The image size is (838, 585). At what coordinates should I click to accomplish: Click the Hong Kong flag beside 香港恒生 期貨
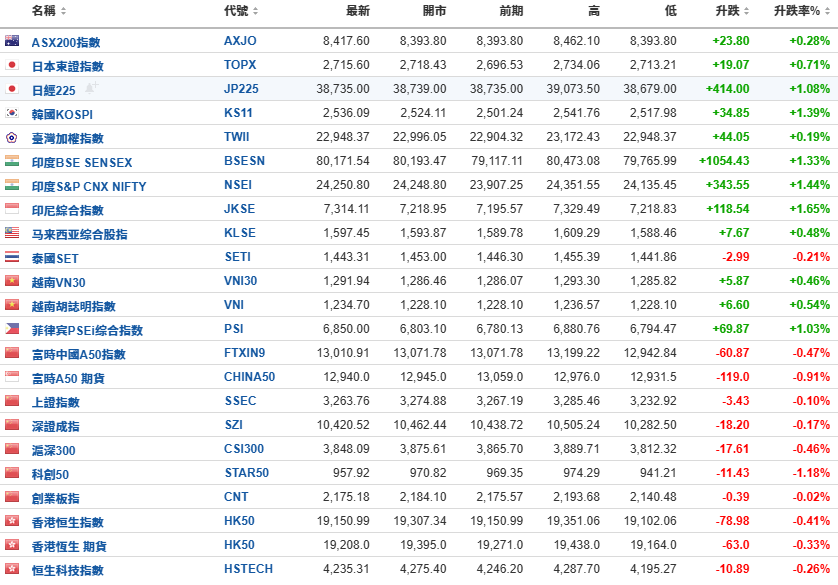(12, 544)
